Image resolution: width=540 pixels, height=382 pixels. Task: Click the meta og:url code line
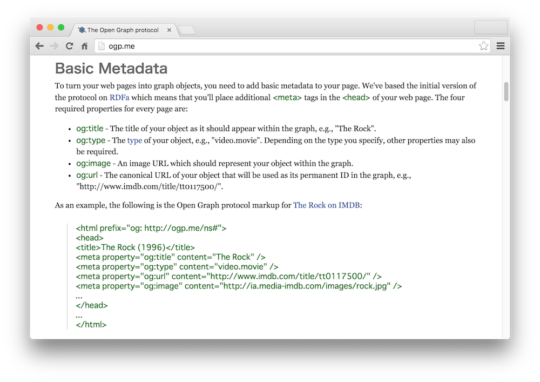click(x=229, y=276)
